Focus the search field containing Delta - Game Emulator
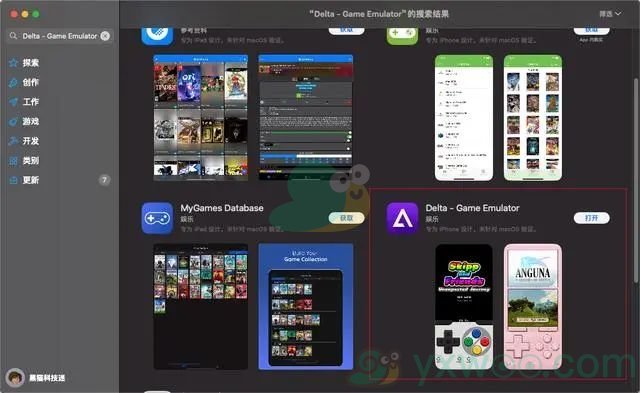Screen dimensions: 640x393 (x=60, y=36)
